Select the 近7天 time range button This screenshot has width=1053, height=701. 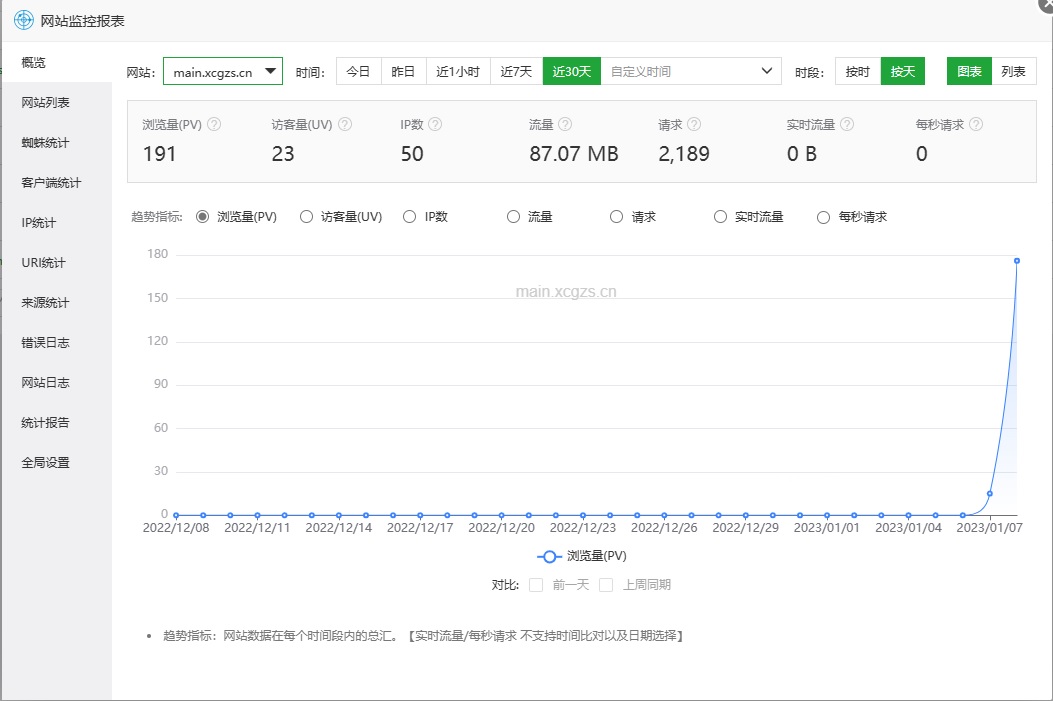pos(516,71)
